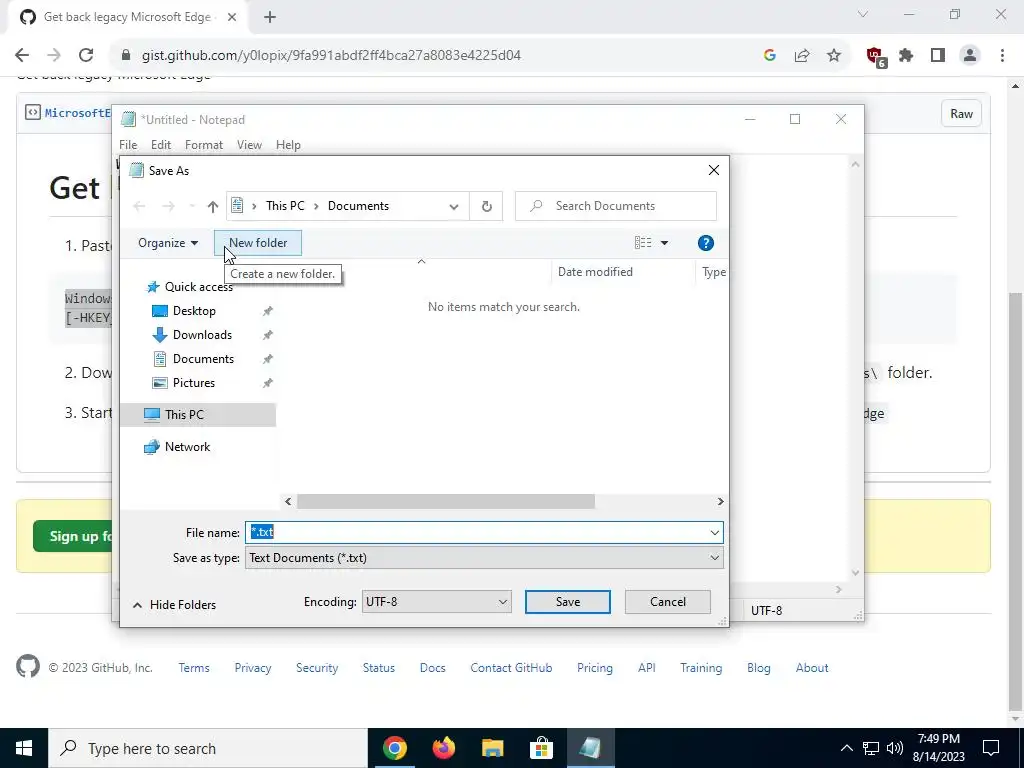The image size is (1024, 768).
Task: Click the volume icon in the system tray
Action: coord(895,748)
